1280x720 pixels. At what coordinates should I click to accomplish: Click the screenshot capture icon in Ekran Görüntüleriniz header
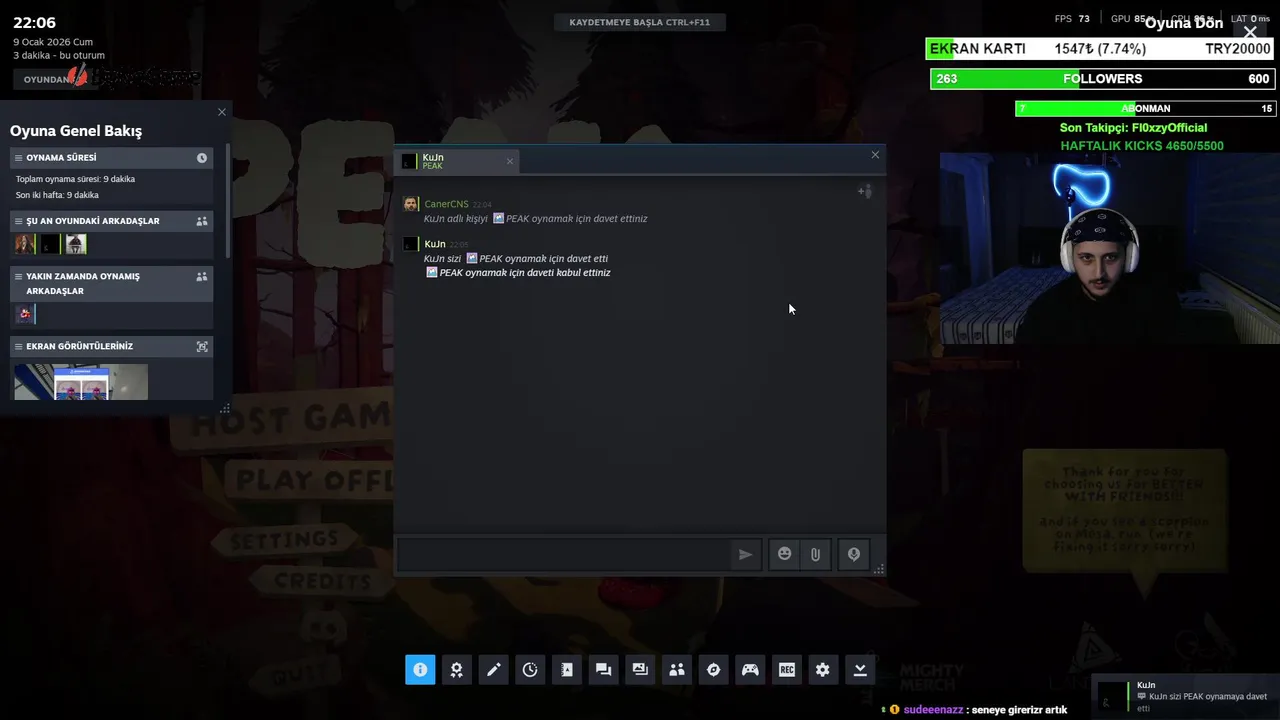click(x=202, y=347)
